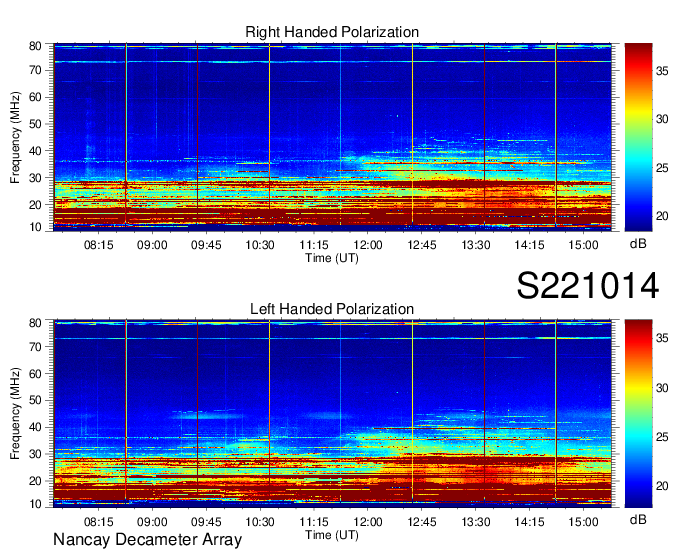Click the 10:30 time tick on the right-handed plot
Viewport: 680px width, 552px height.
pos(260,245)
